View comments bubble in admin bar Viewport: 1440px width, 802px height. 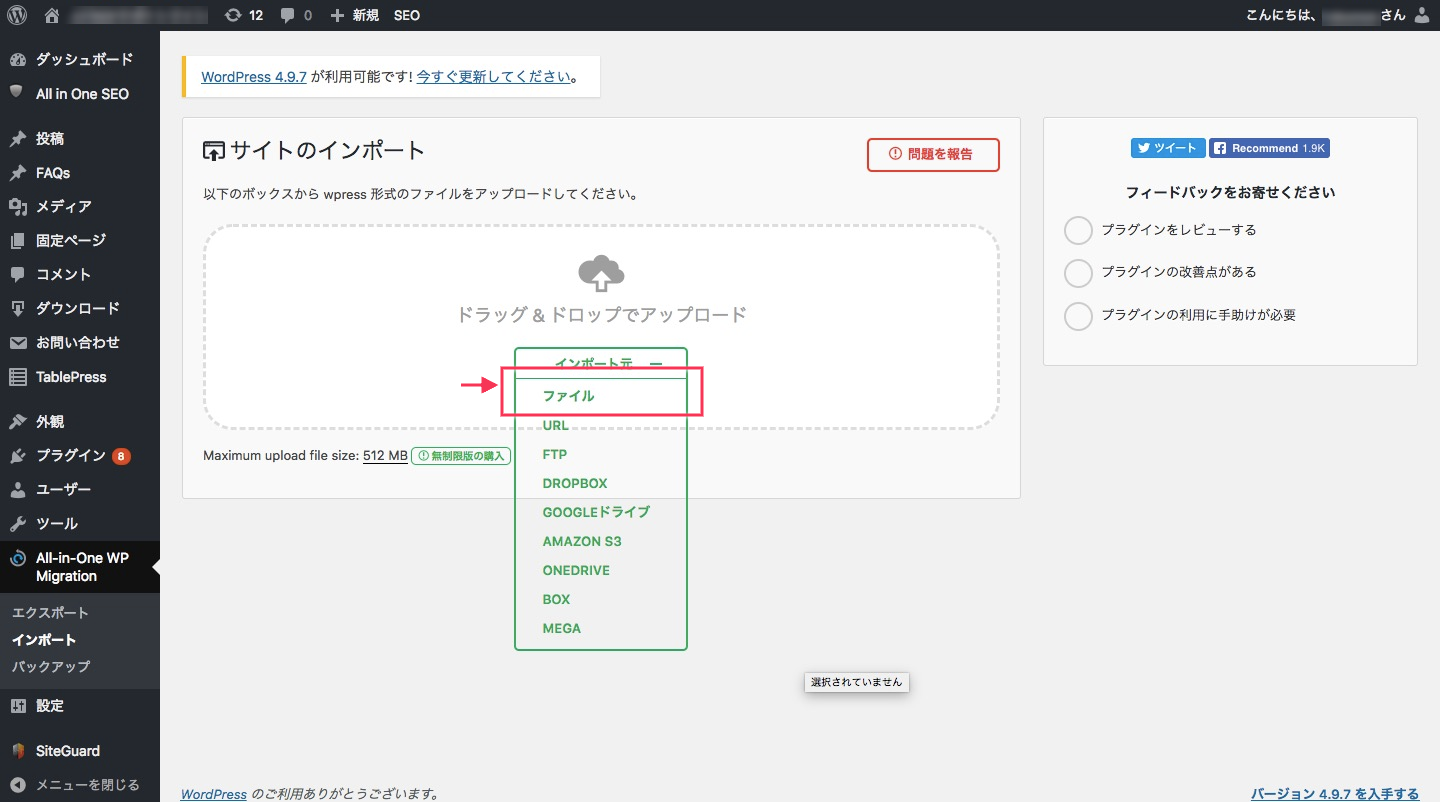click(x=296, y=15)
